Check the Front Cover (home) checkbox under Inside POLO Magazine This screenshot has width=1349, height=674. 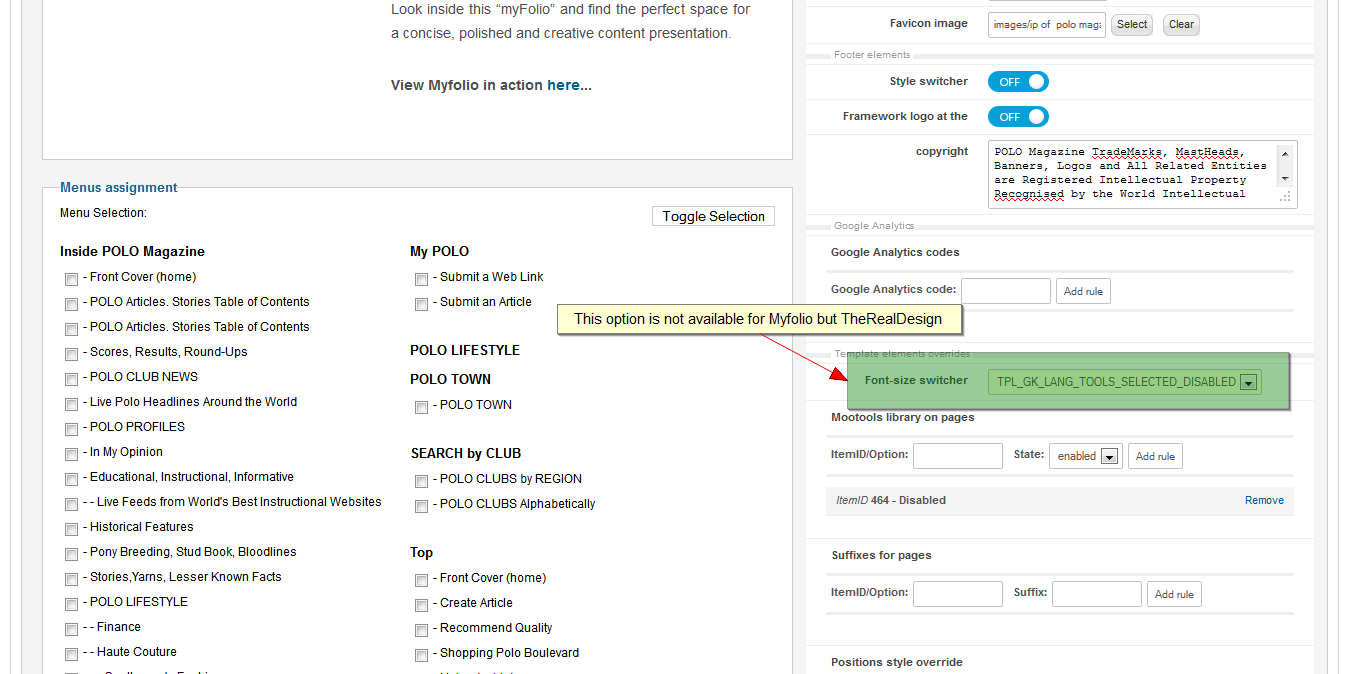pyautogui.click(x=71, y=279)
